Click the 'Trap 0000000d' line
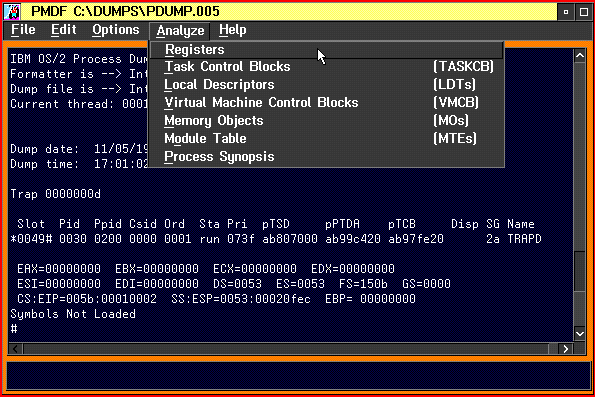595x397 pixels. click(55, 194)
